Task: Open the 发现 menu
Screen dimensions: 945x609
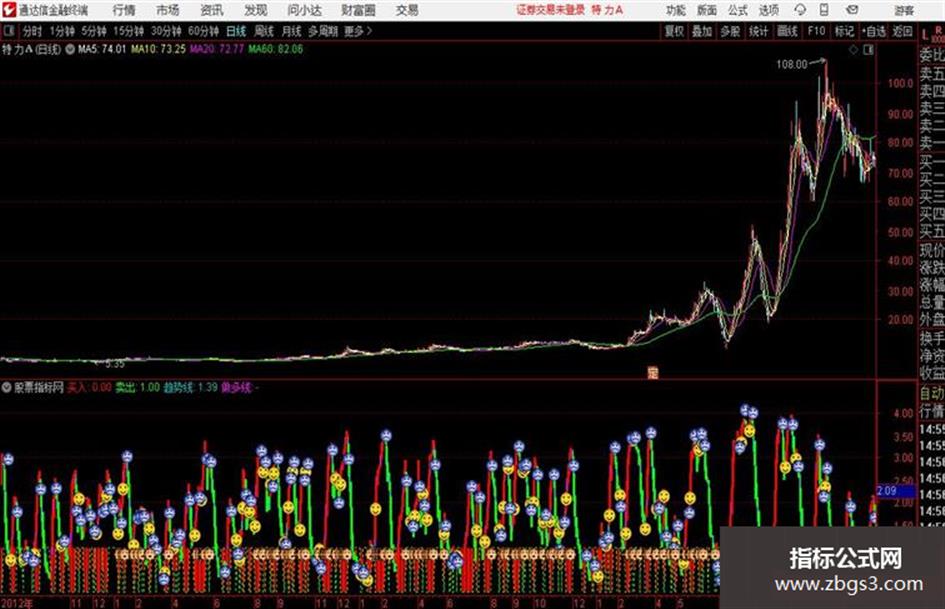Action: click(256, 10)
